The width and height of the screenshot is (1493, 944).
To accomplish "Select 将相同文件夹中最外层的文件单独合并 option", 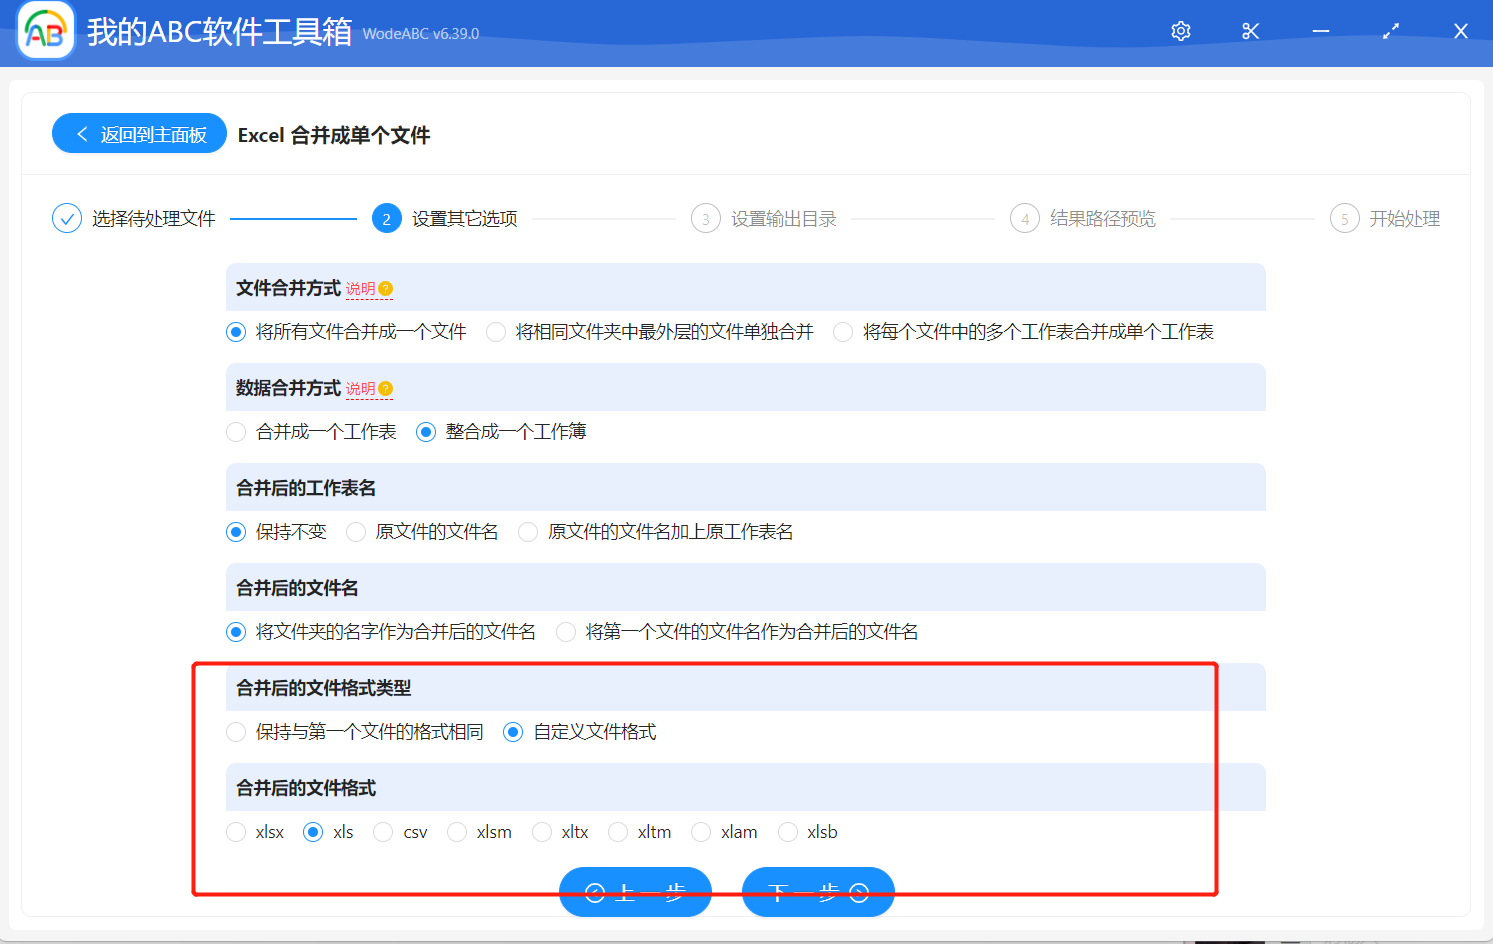I will 496,331.
